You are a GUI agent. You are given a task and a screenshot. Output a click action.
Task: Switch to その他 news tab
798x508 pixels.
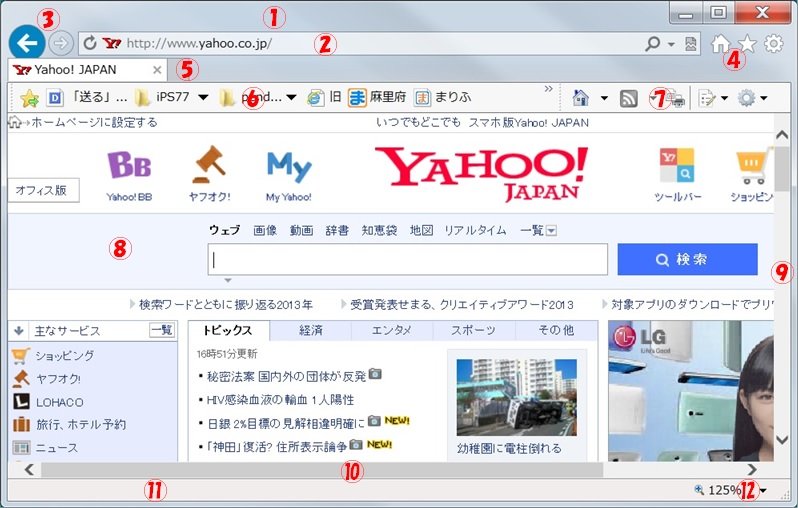coord(557,330)
